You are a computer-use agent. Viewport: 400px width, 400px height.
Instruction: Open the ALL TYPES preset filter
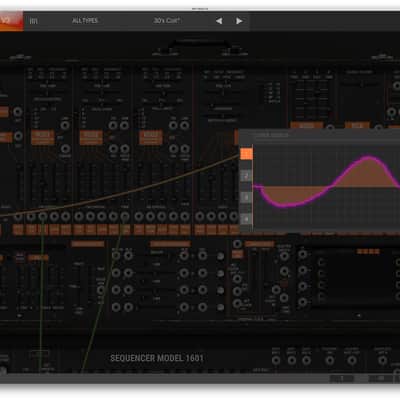point(85,21)
